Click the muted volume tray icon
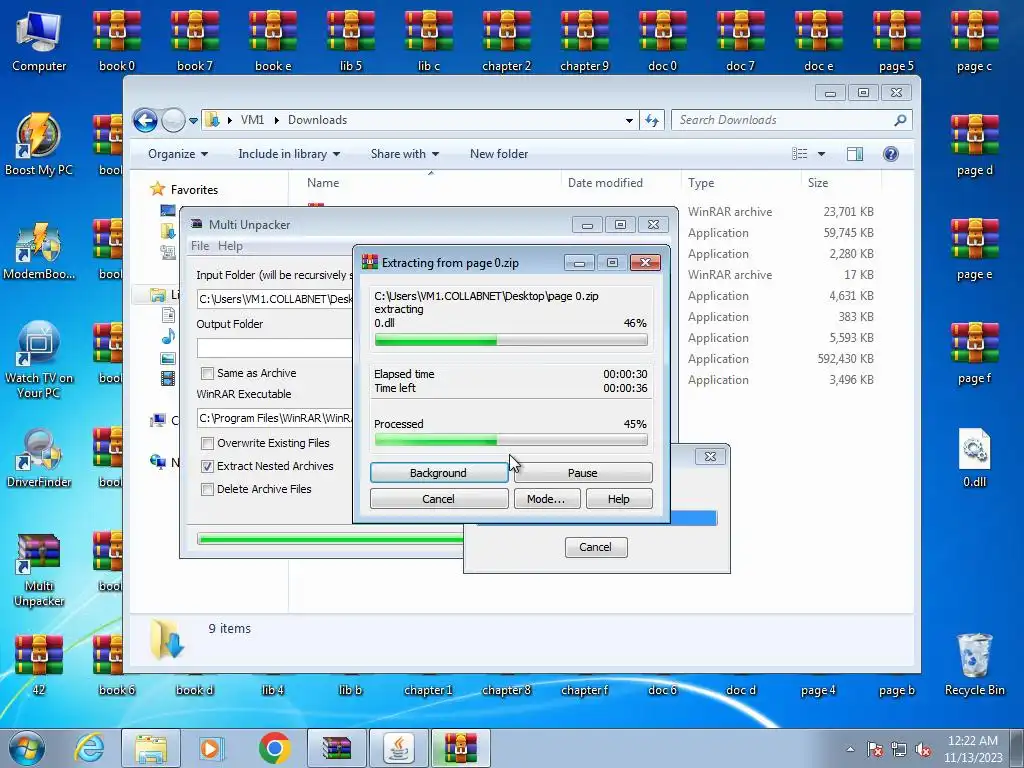The width and height of the screenshot is (1024, 768). pos(923,749)
